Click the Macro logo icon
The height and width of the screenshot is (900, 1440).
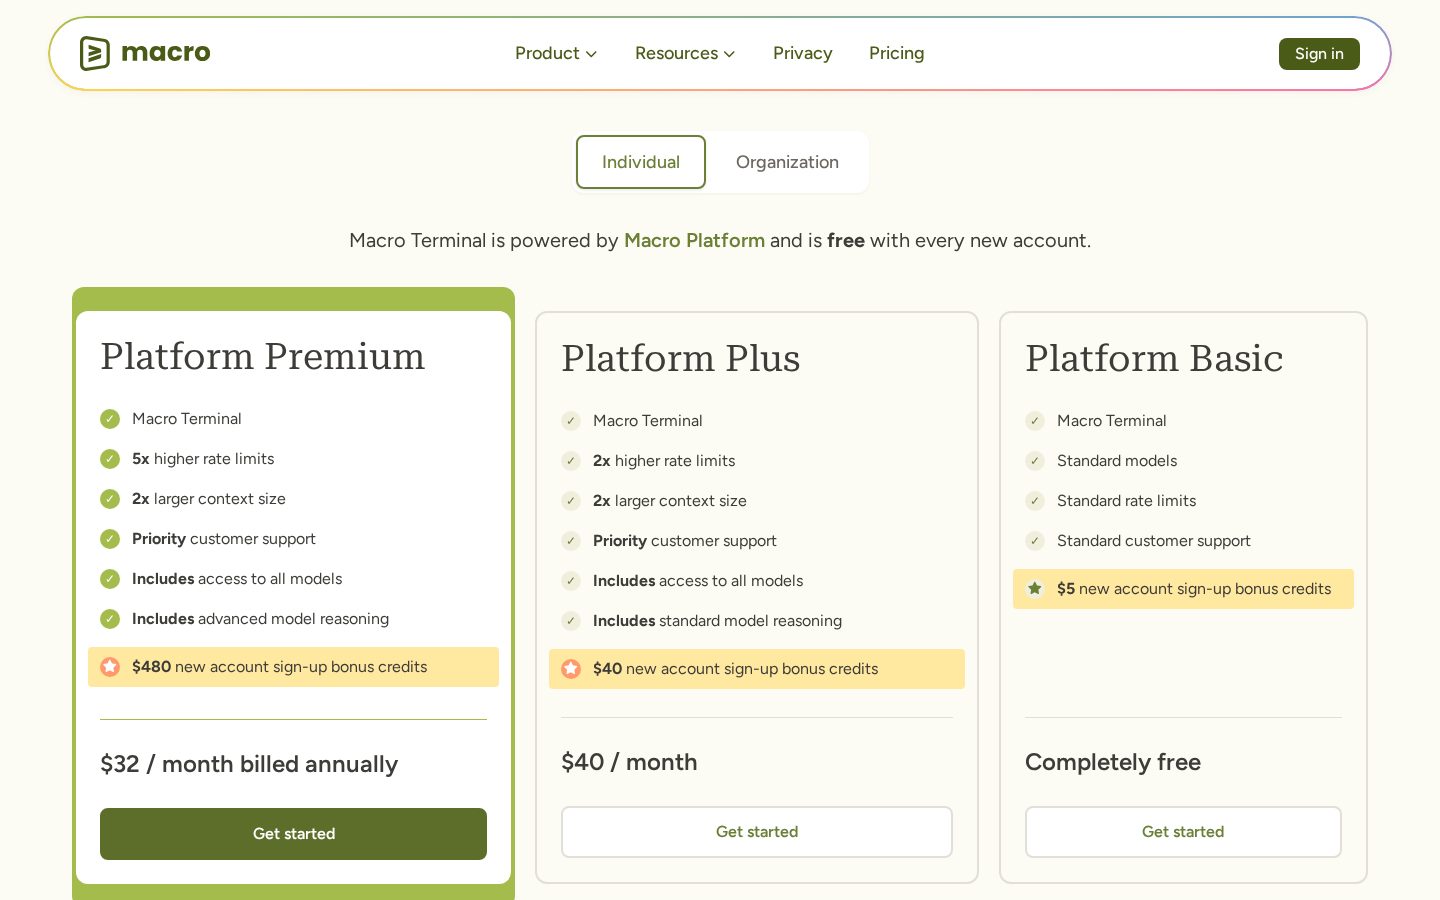[94, 53]
